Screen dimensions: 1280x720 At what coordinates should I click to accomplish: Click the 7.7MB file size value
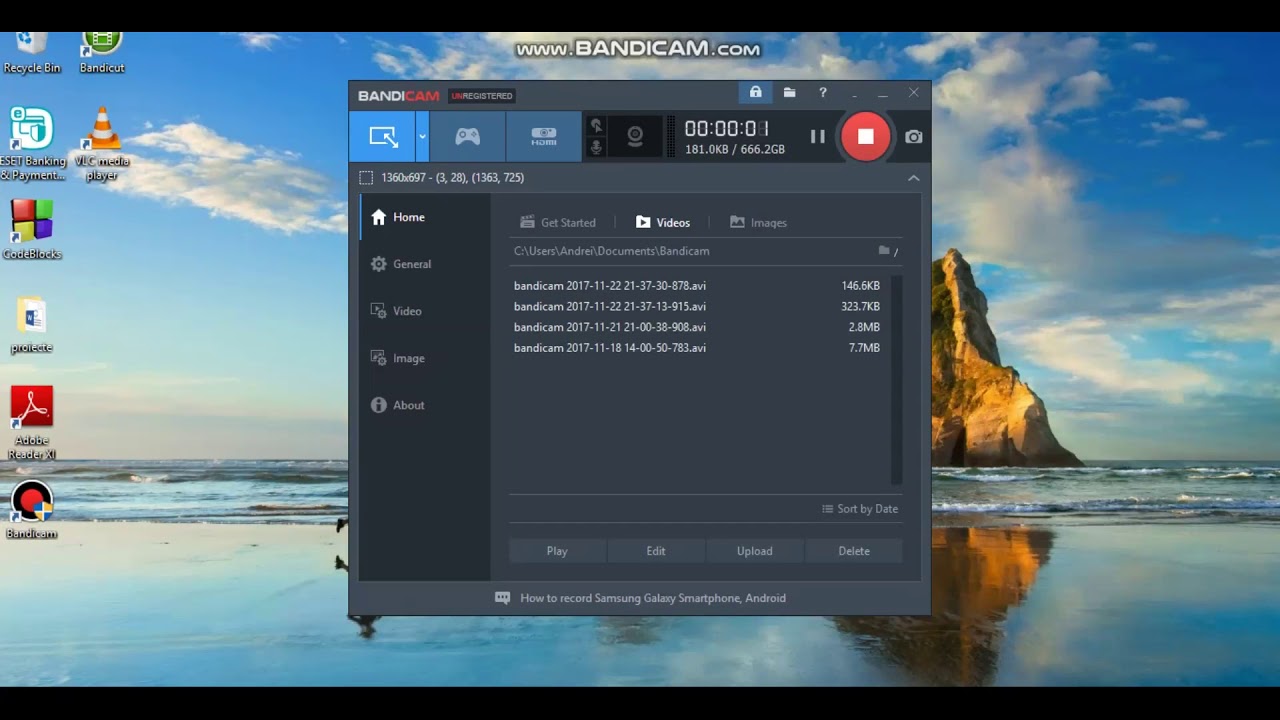865,348
